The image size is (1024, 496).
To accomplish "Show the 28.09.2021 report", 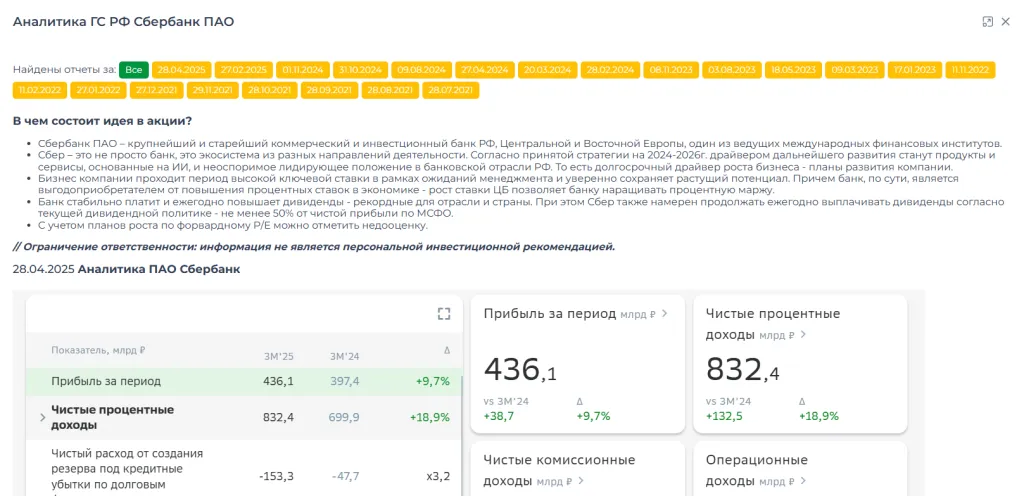I will 329,90.
